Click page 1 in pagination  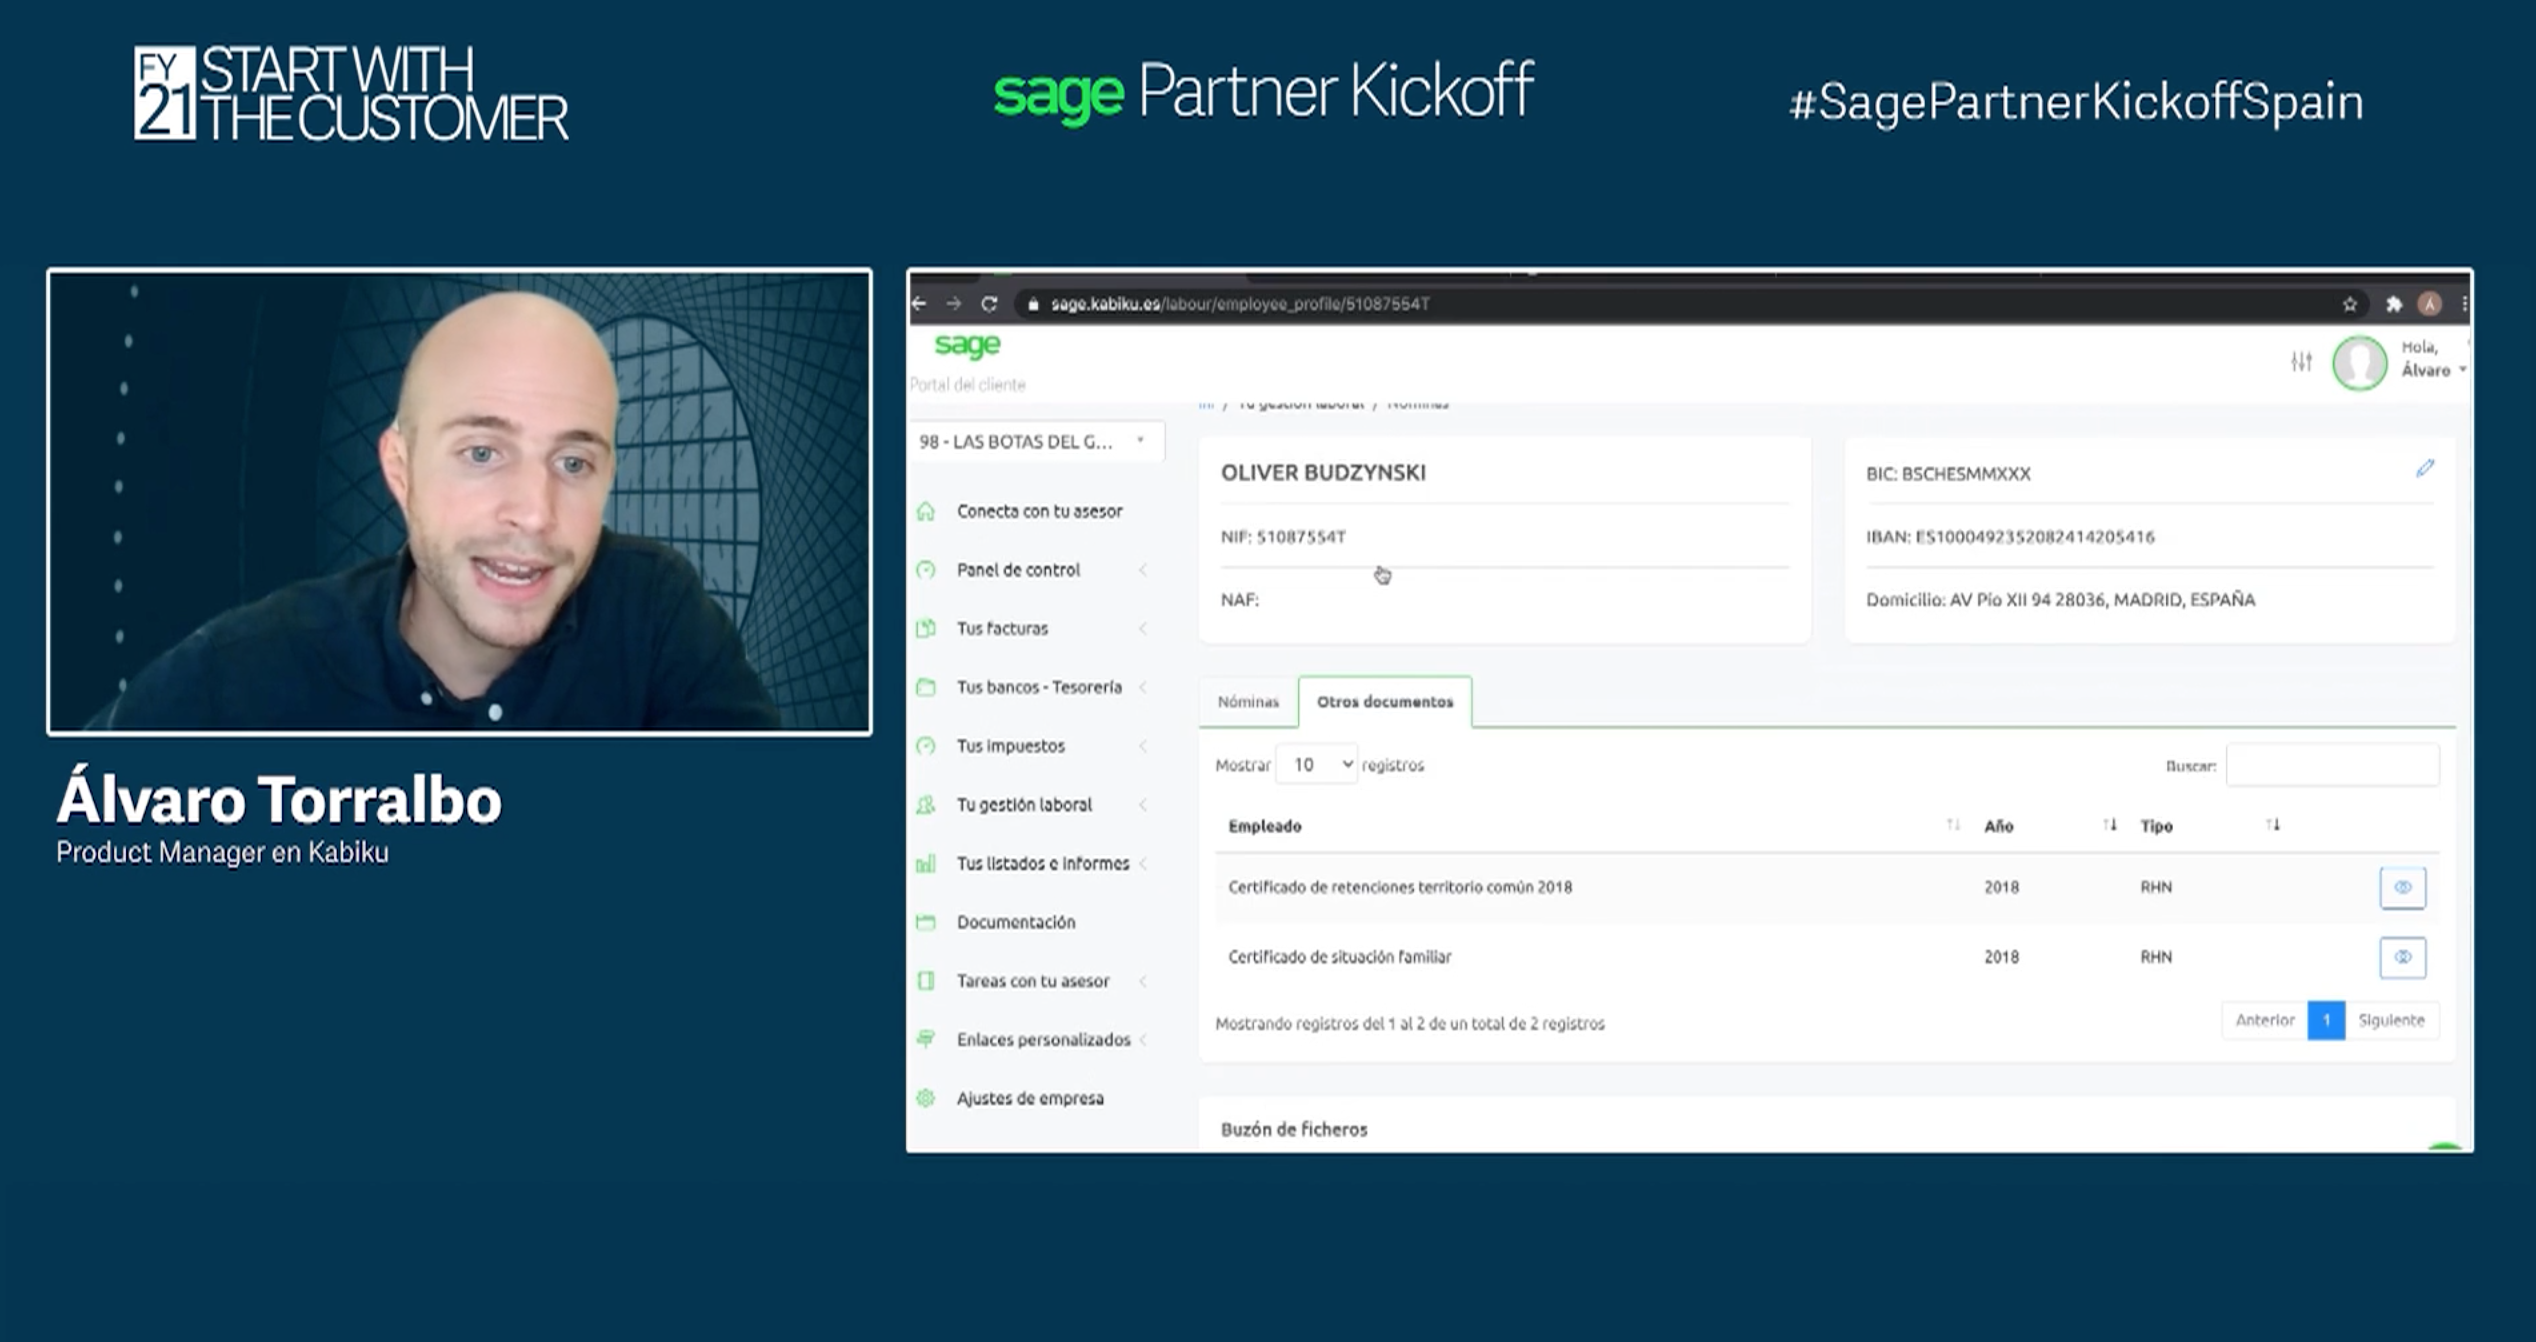tap(2326, 1021)
